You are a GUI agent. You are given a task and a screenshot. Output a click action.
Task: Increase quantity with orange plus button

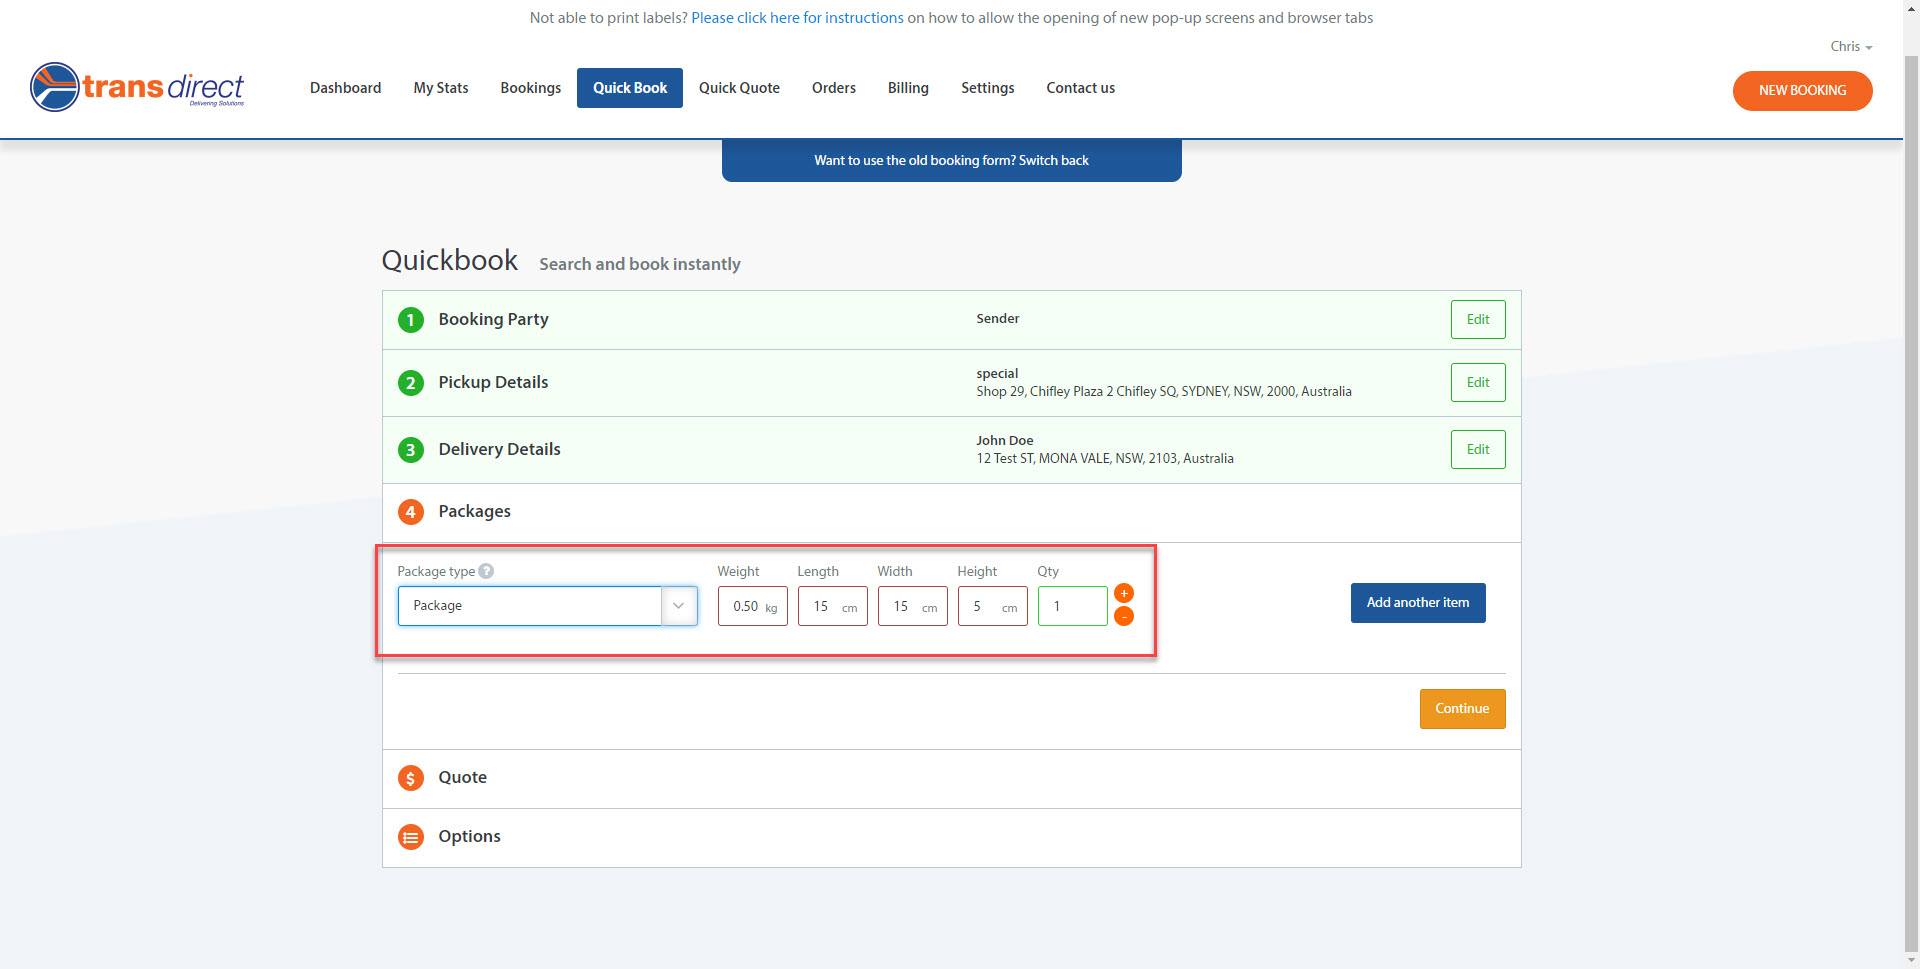coord(1124,594)
